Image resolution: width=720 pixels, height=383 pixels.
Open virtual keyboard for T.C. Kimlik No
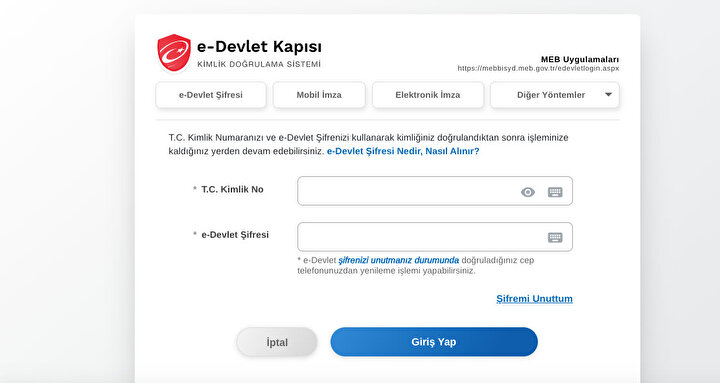pos(555,192)
